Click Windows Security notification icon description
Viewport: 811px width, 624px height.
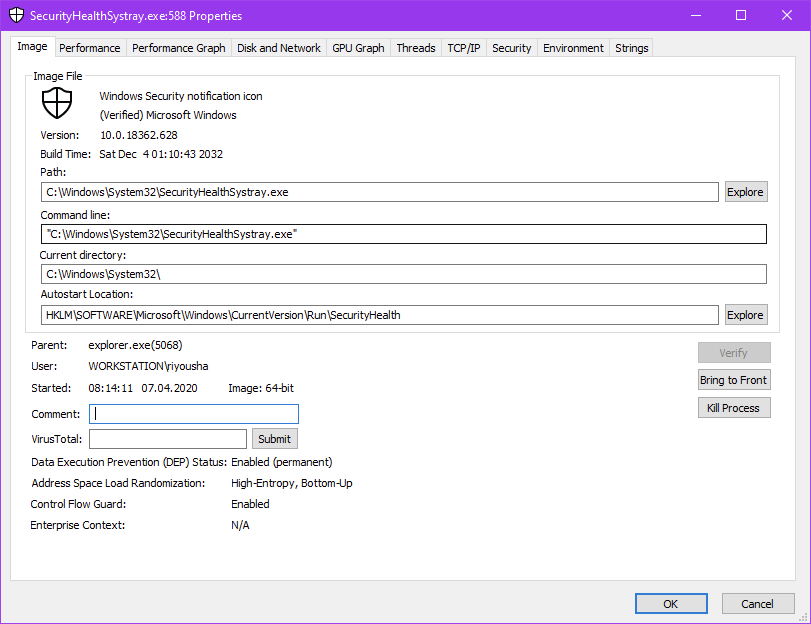(x=181, y=96)
